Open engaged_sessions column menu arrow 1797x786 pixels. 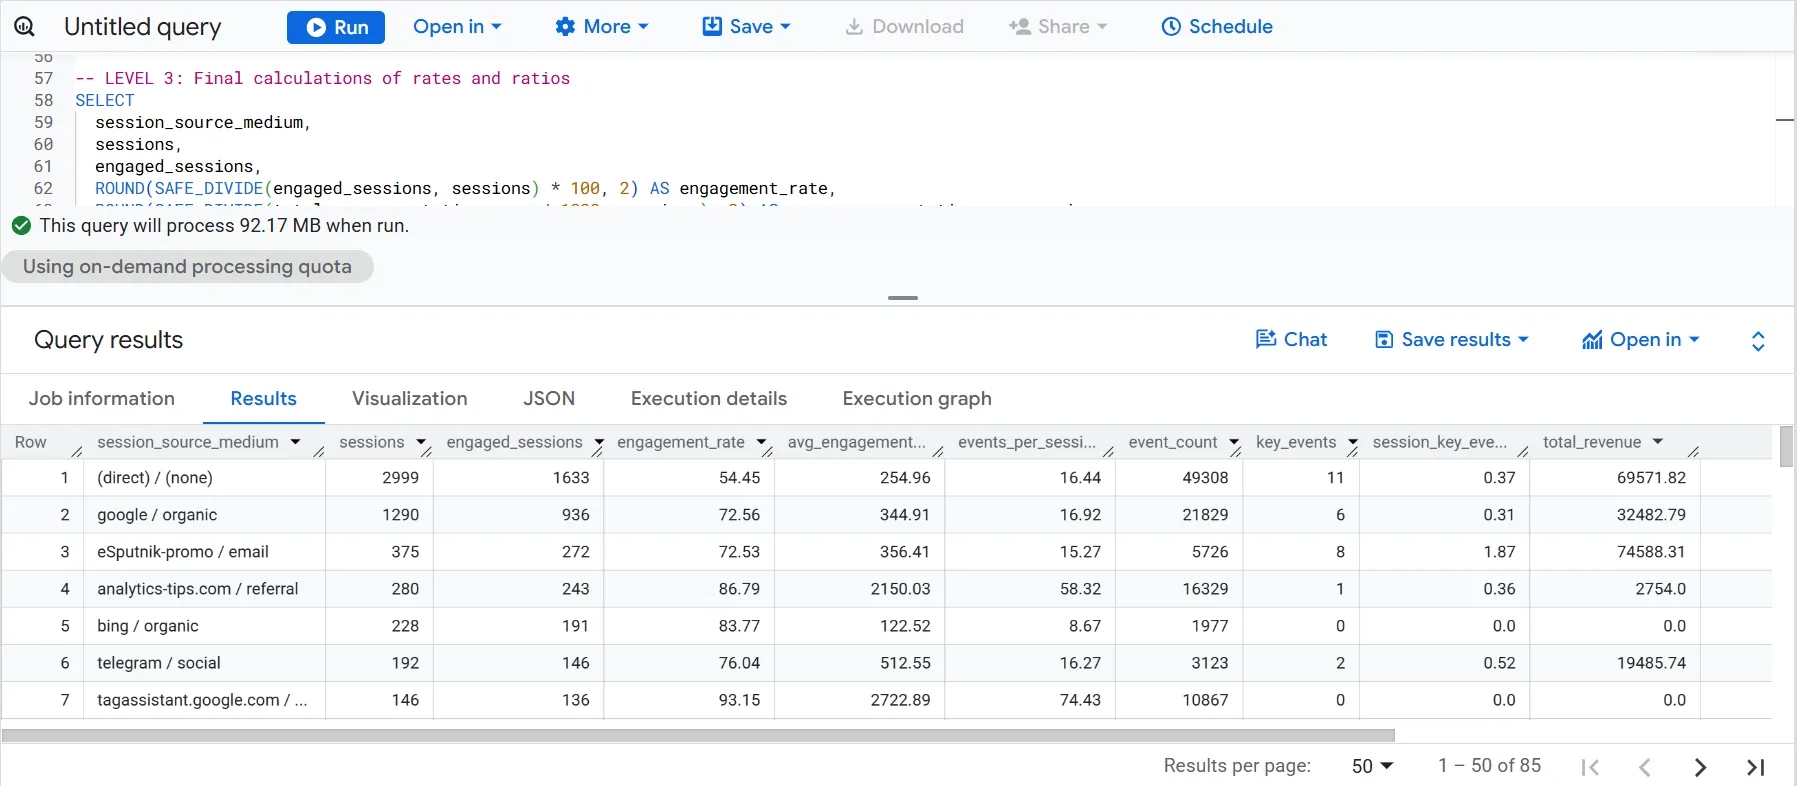pyautogui.click(x=598, y=442)
